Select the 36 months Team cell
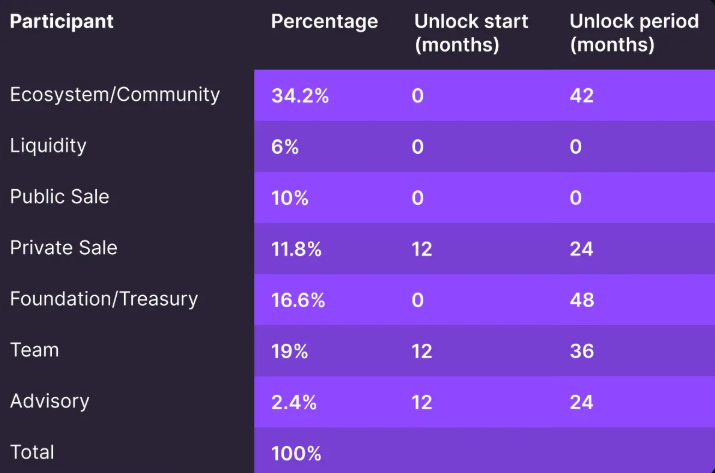 582,351
